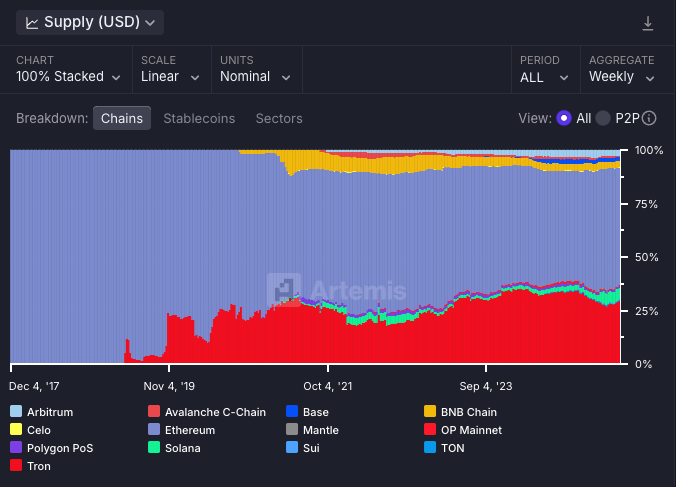
Task: Click the Dec 4, '17 axis date label
Action: pos(34,386)
